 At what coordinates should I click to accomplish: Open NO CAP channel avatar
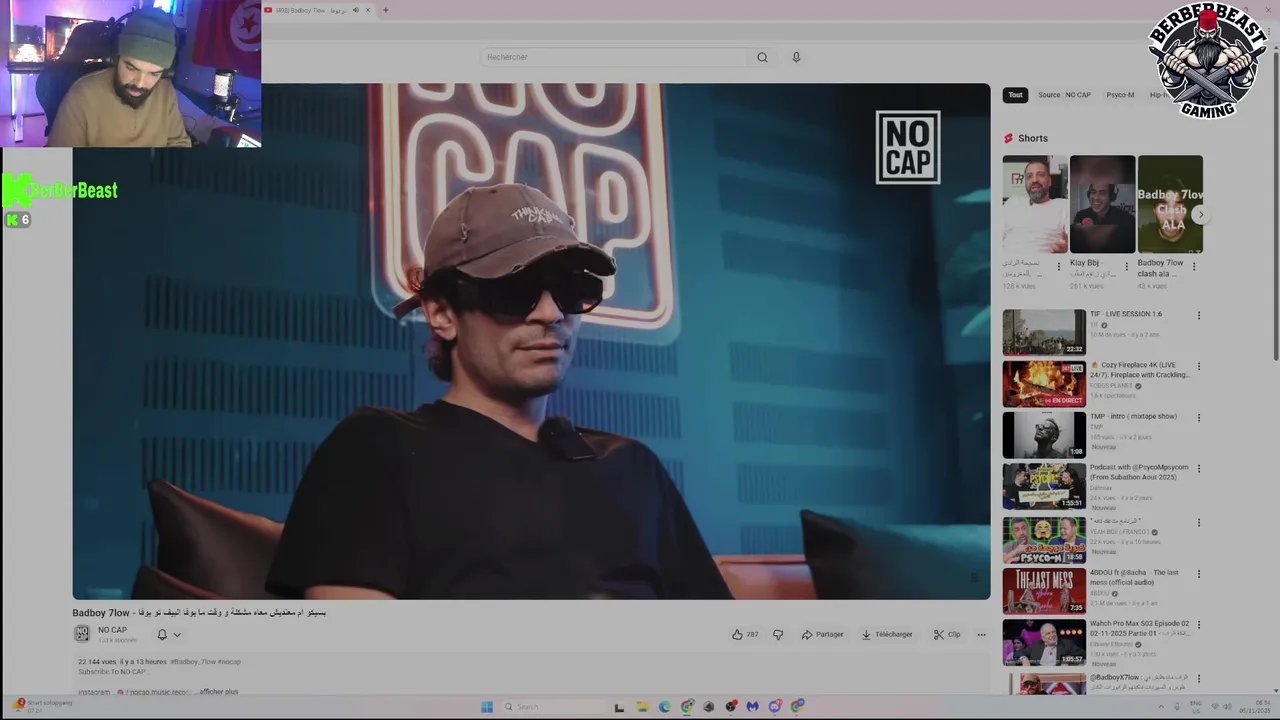(x=82, y=634)
